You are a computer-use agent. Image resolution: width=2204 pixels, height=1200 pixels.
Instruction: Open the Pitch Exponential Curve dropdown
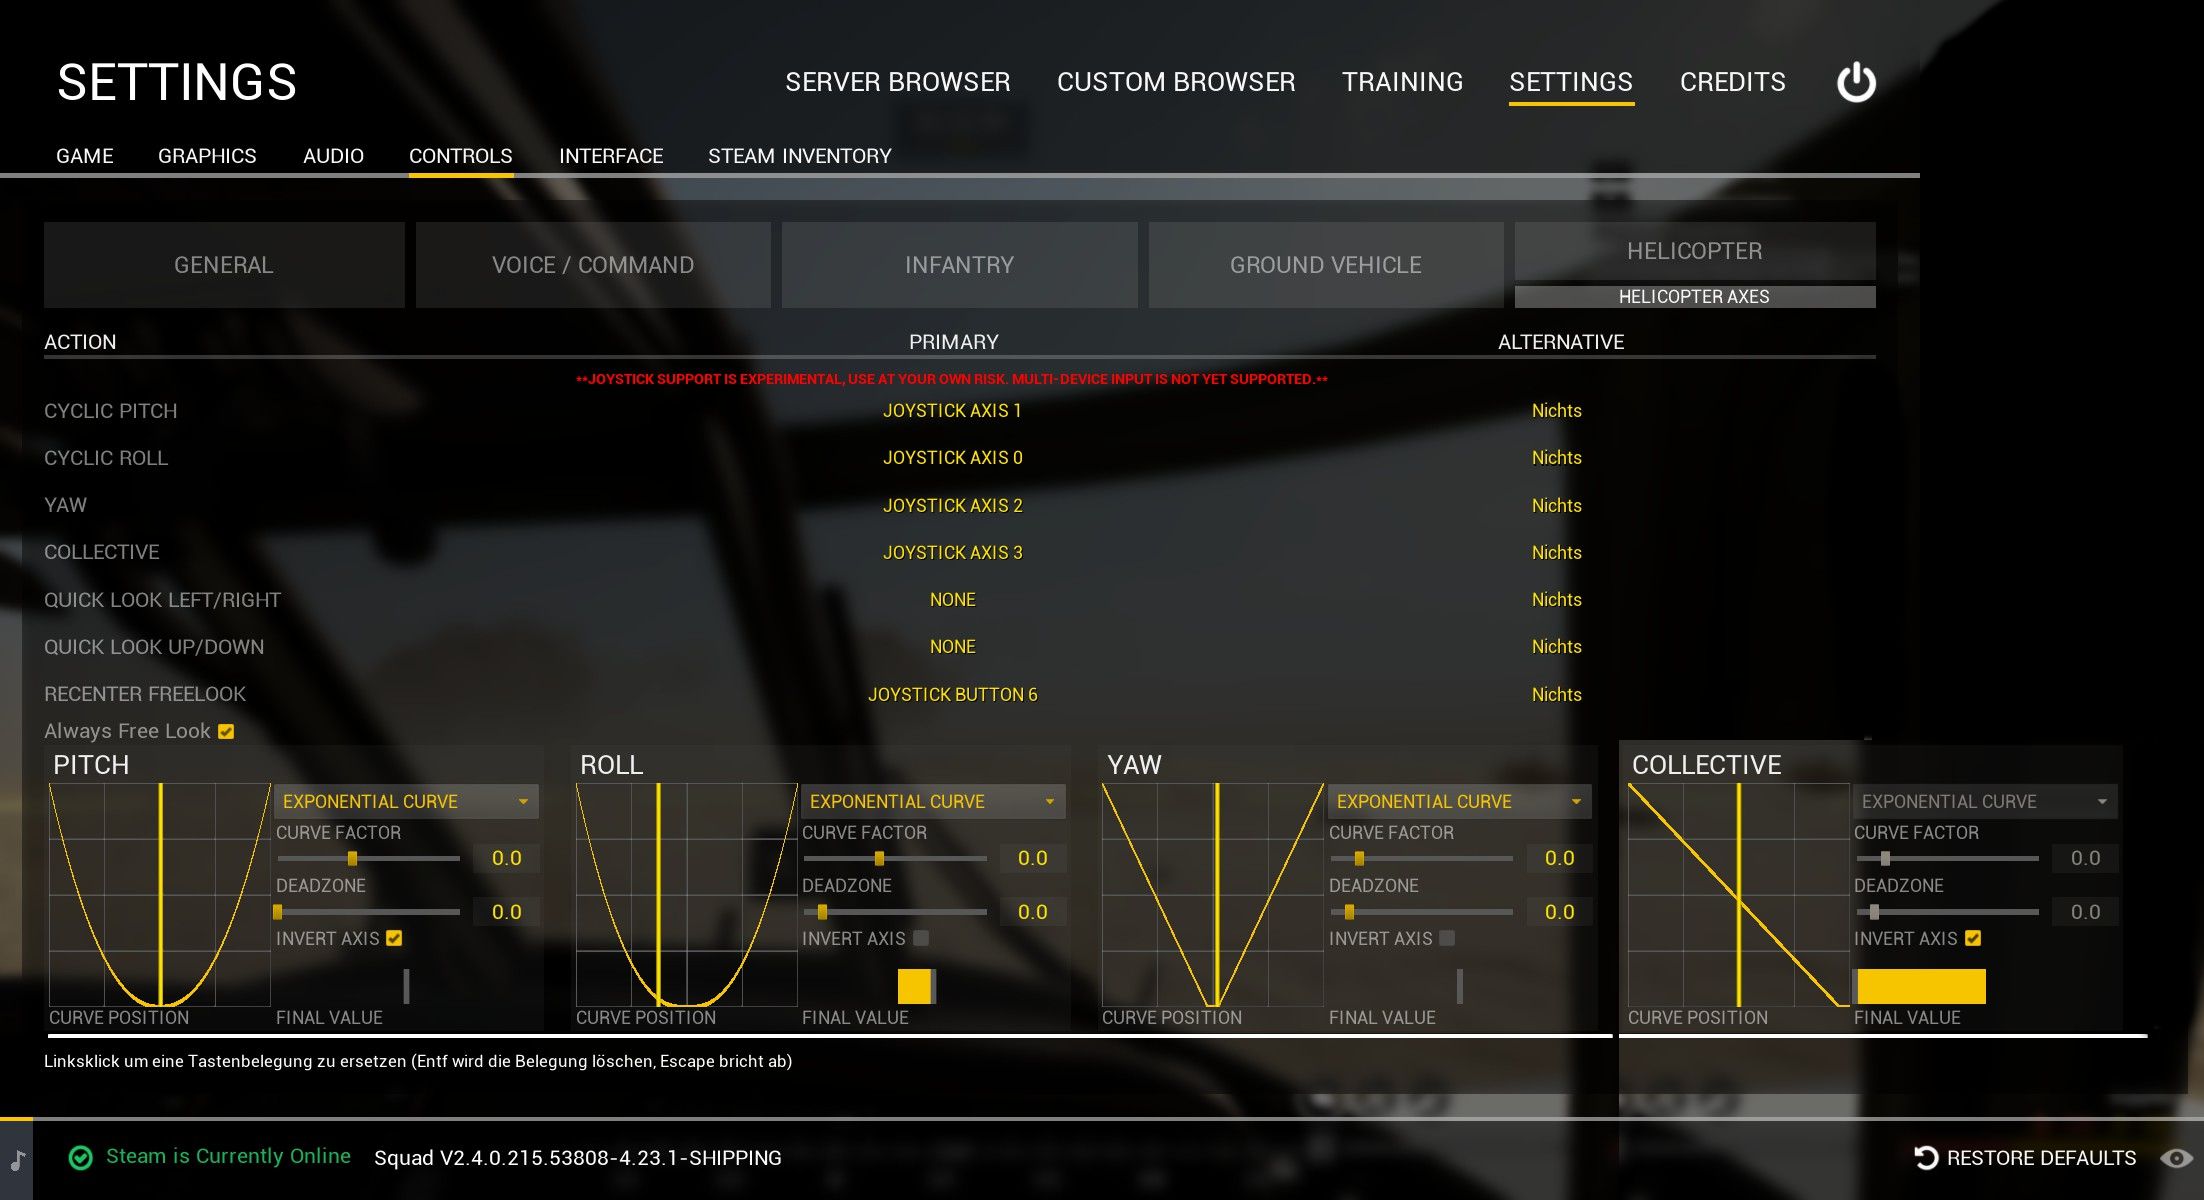click(x=405, y=802)
